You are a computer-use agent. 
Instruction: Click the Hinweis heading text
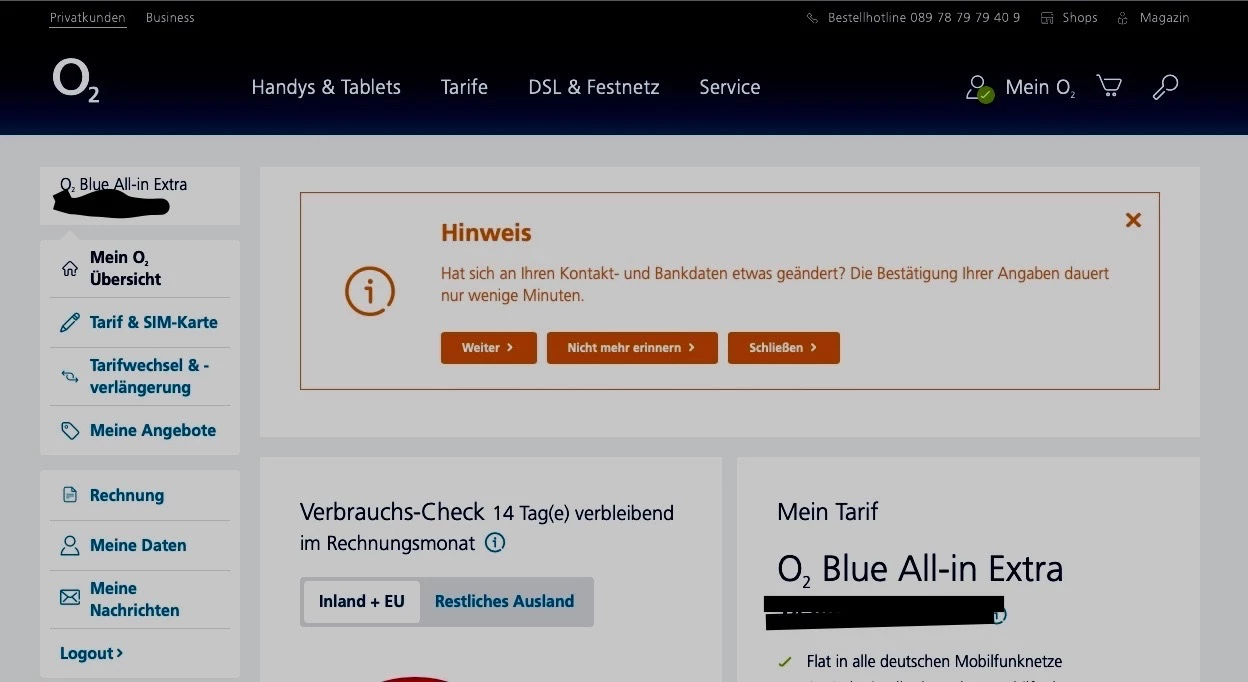(486, 233)
